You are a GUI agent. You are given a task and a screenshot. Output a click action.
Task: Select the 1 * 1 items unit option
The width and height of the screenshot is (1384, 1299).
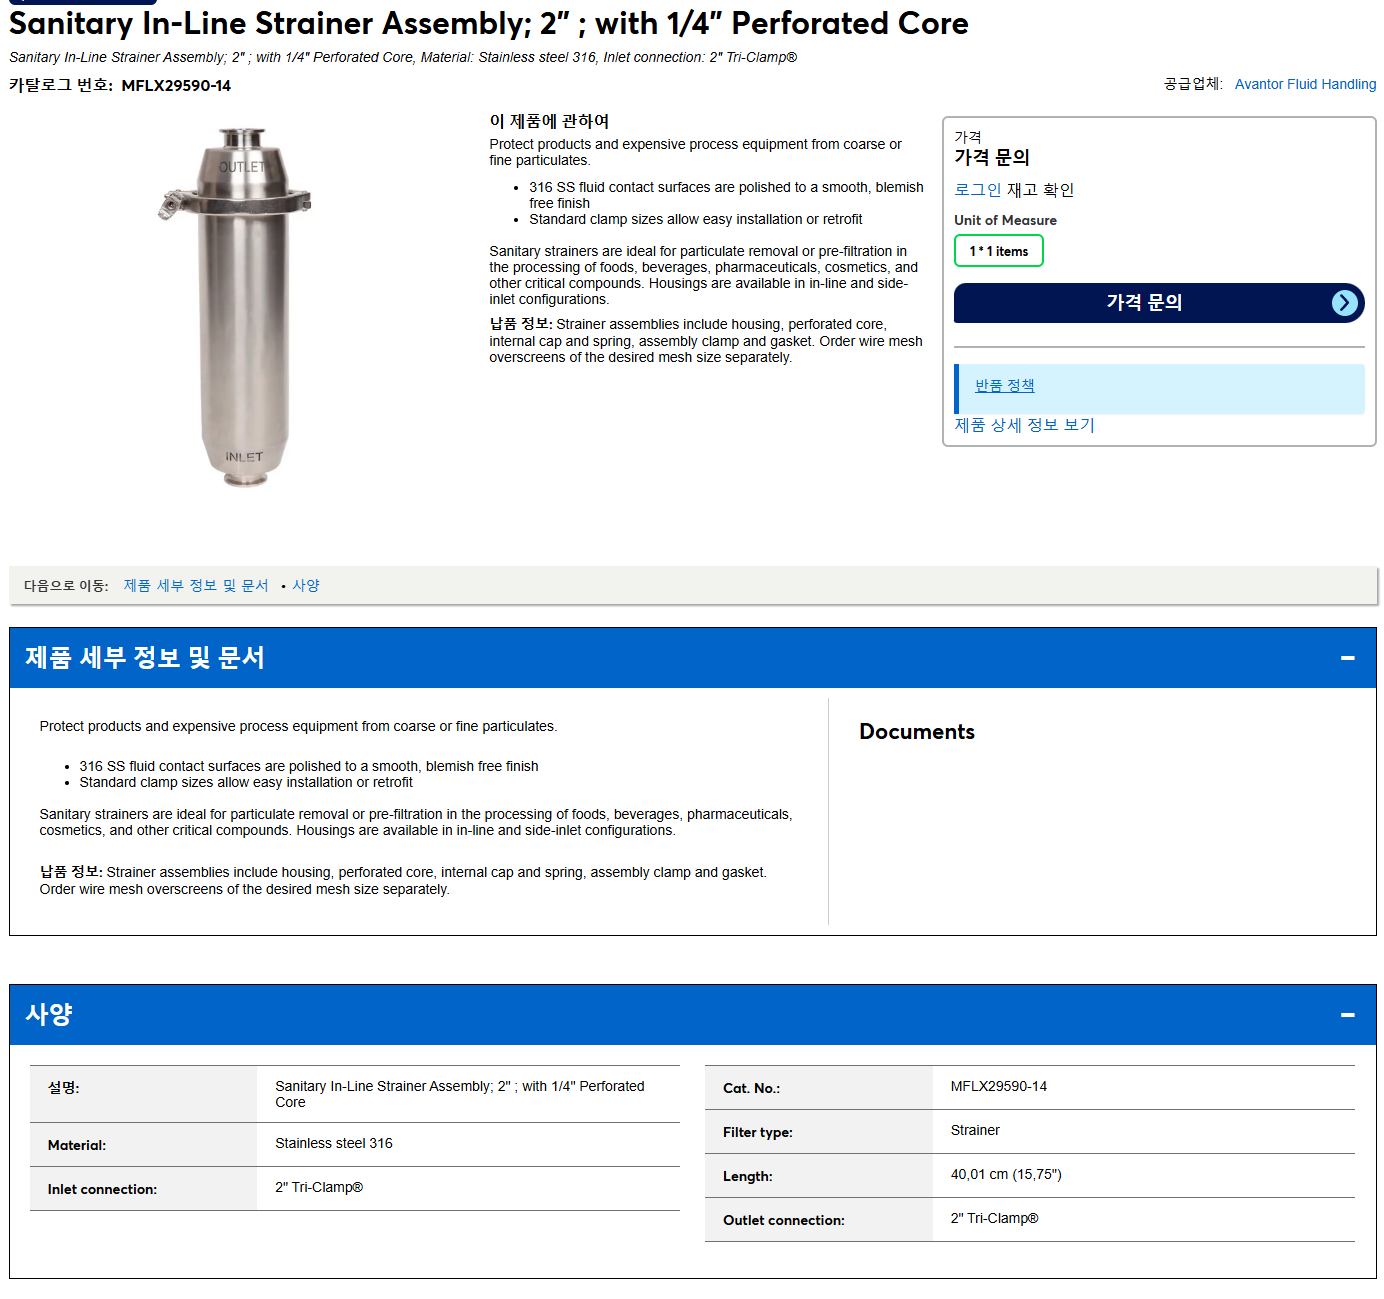pyautogui.click(x=998, y=251)
